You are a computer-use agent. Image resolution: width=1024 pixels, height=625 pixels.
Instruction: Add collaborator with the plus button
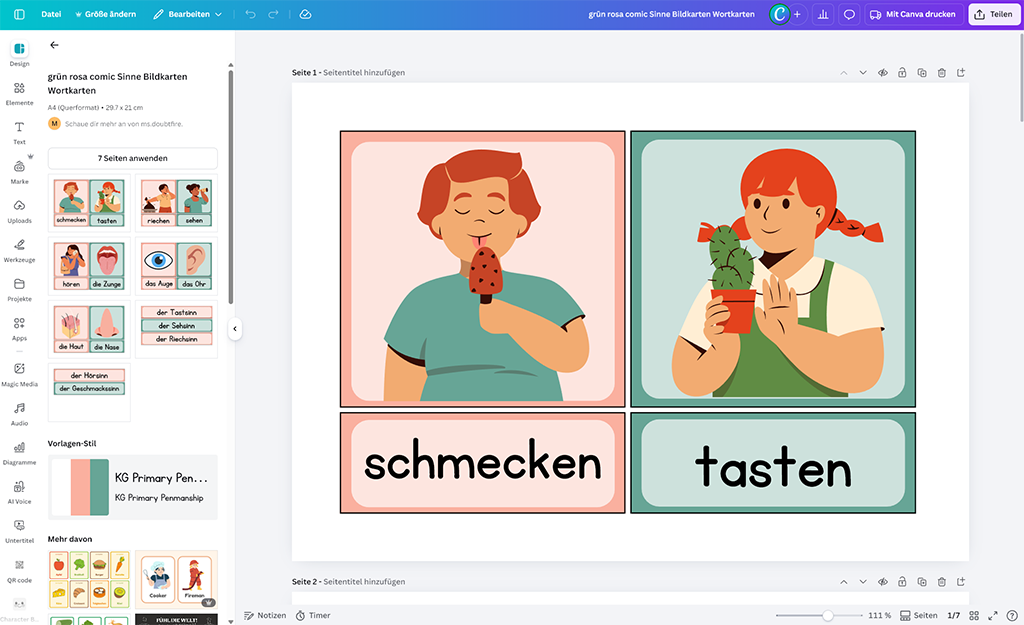coord(797,14)
